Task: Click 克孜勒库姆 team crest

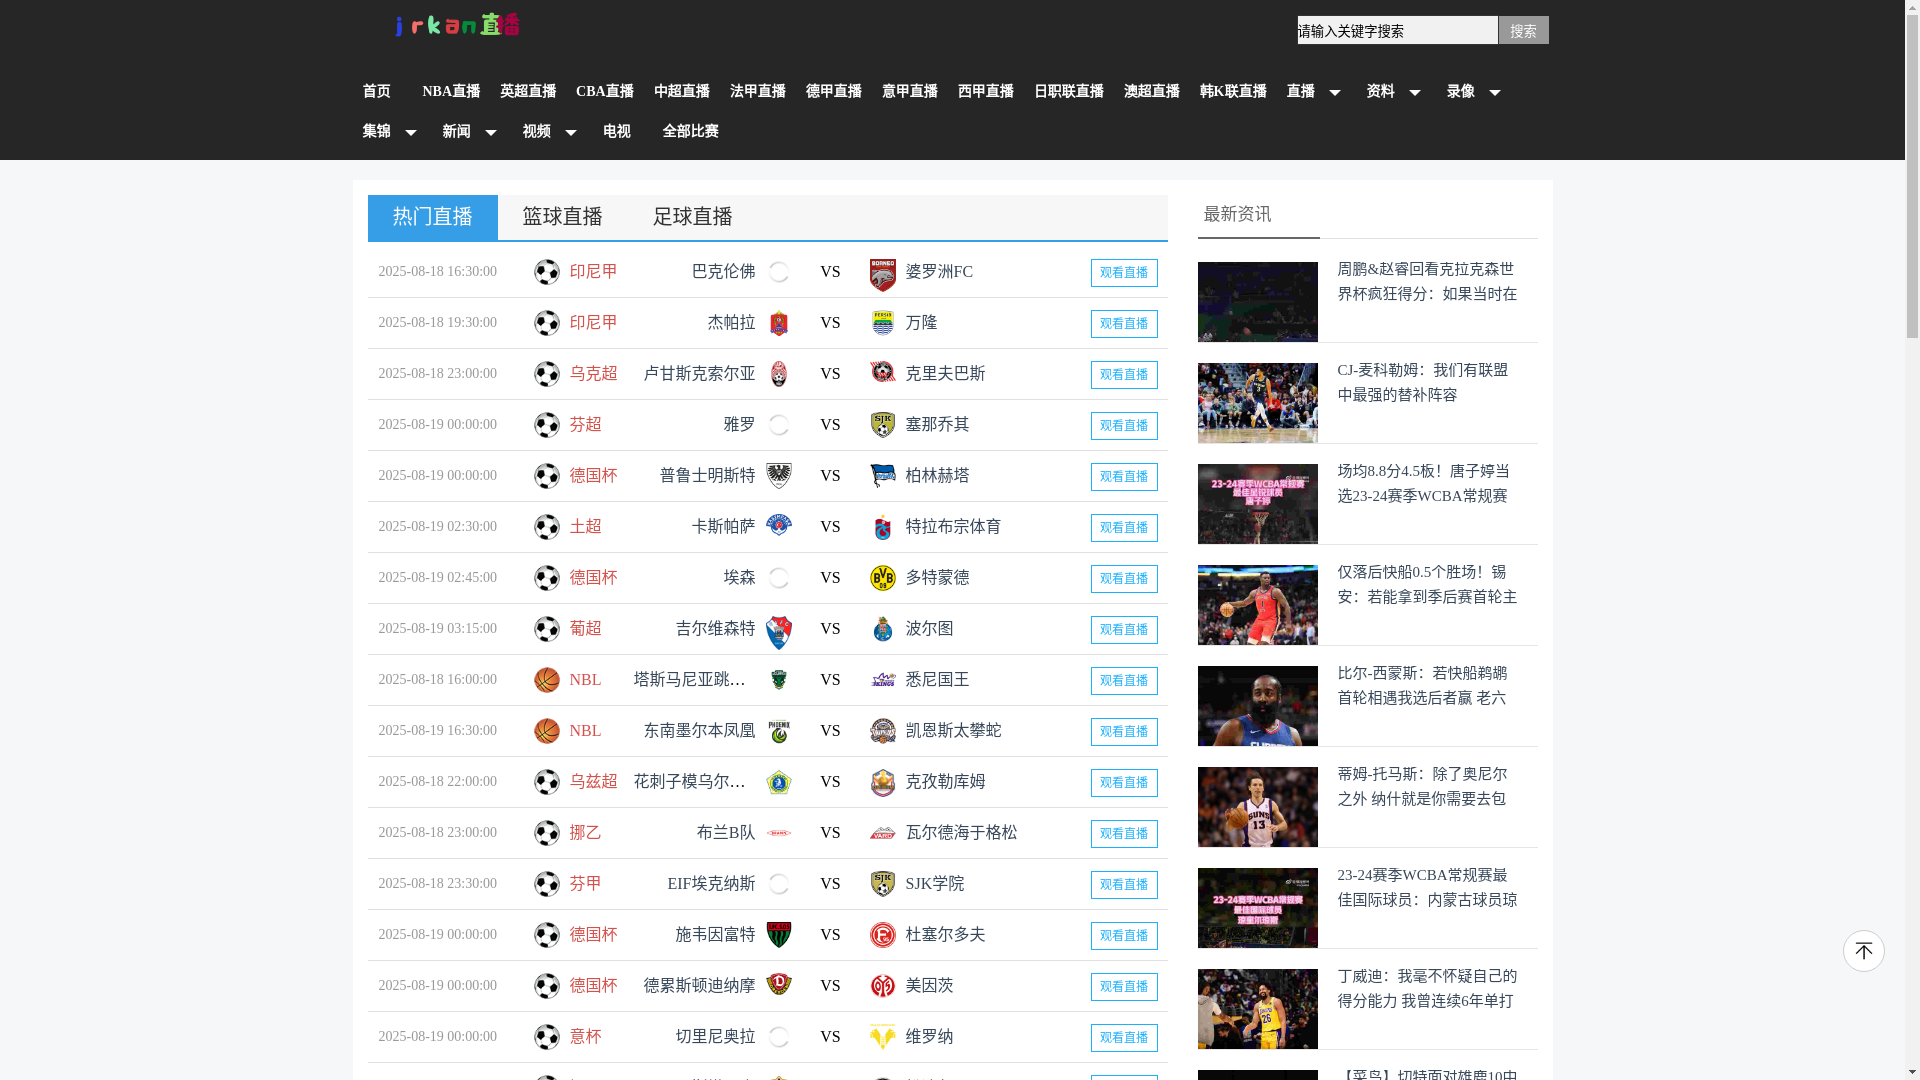Action: 882,782
